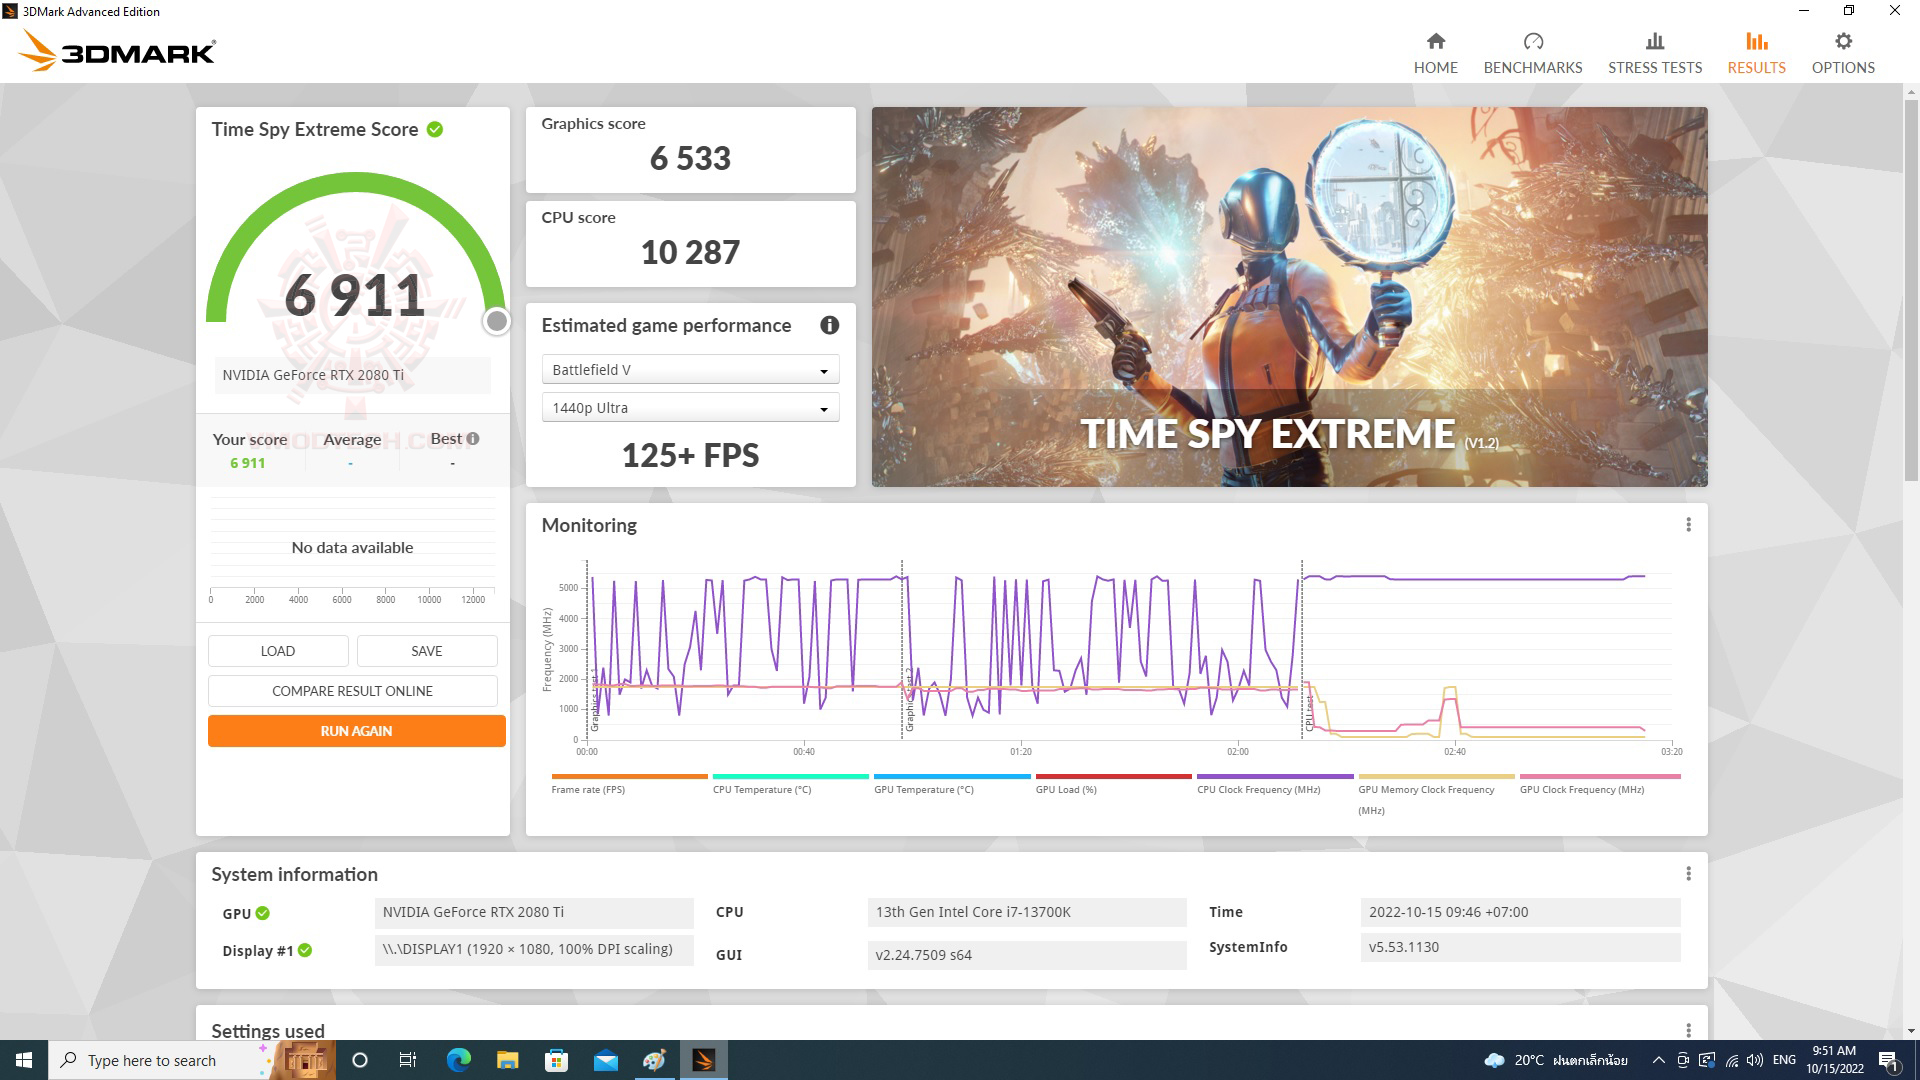Screen dimensions: 1920x1080
Task: Click the Run Again button
Action: tap(356, 731)
